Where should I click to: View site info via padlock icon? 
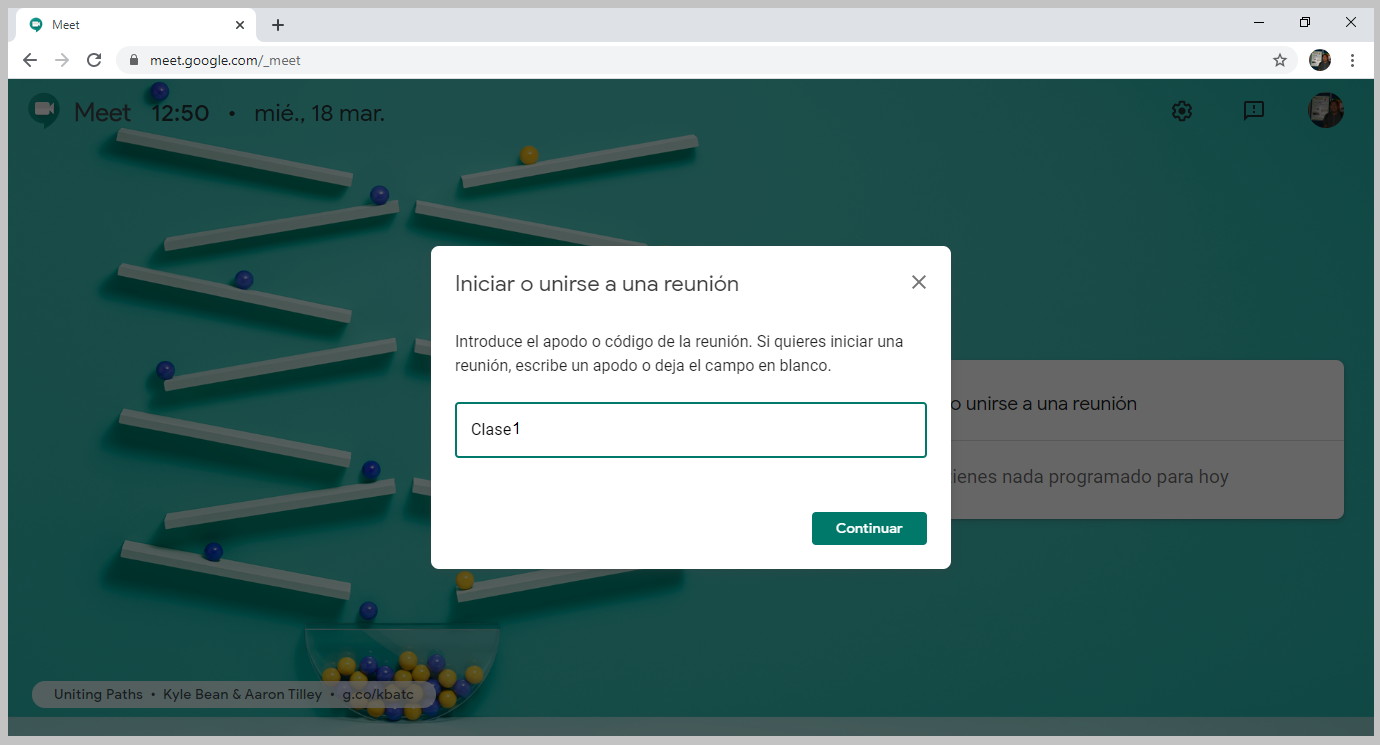click(x=134, y=60)
